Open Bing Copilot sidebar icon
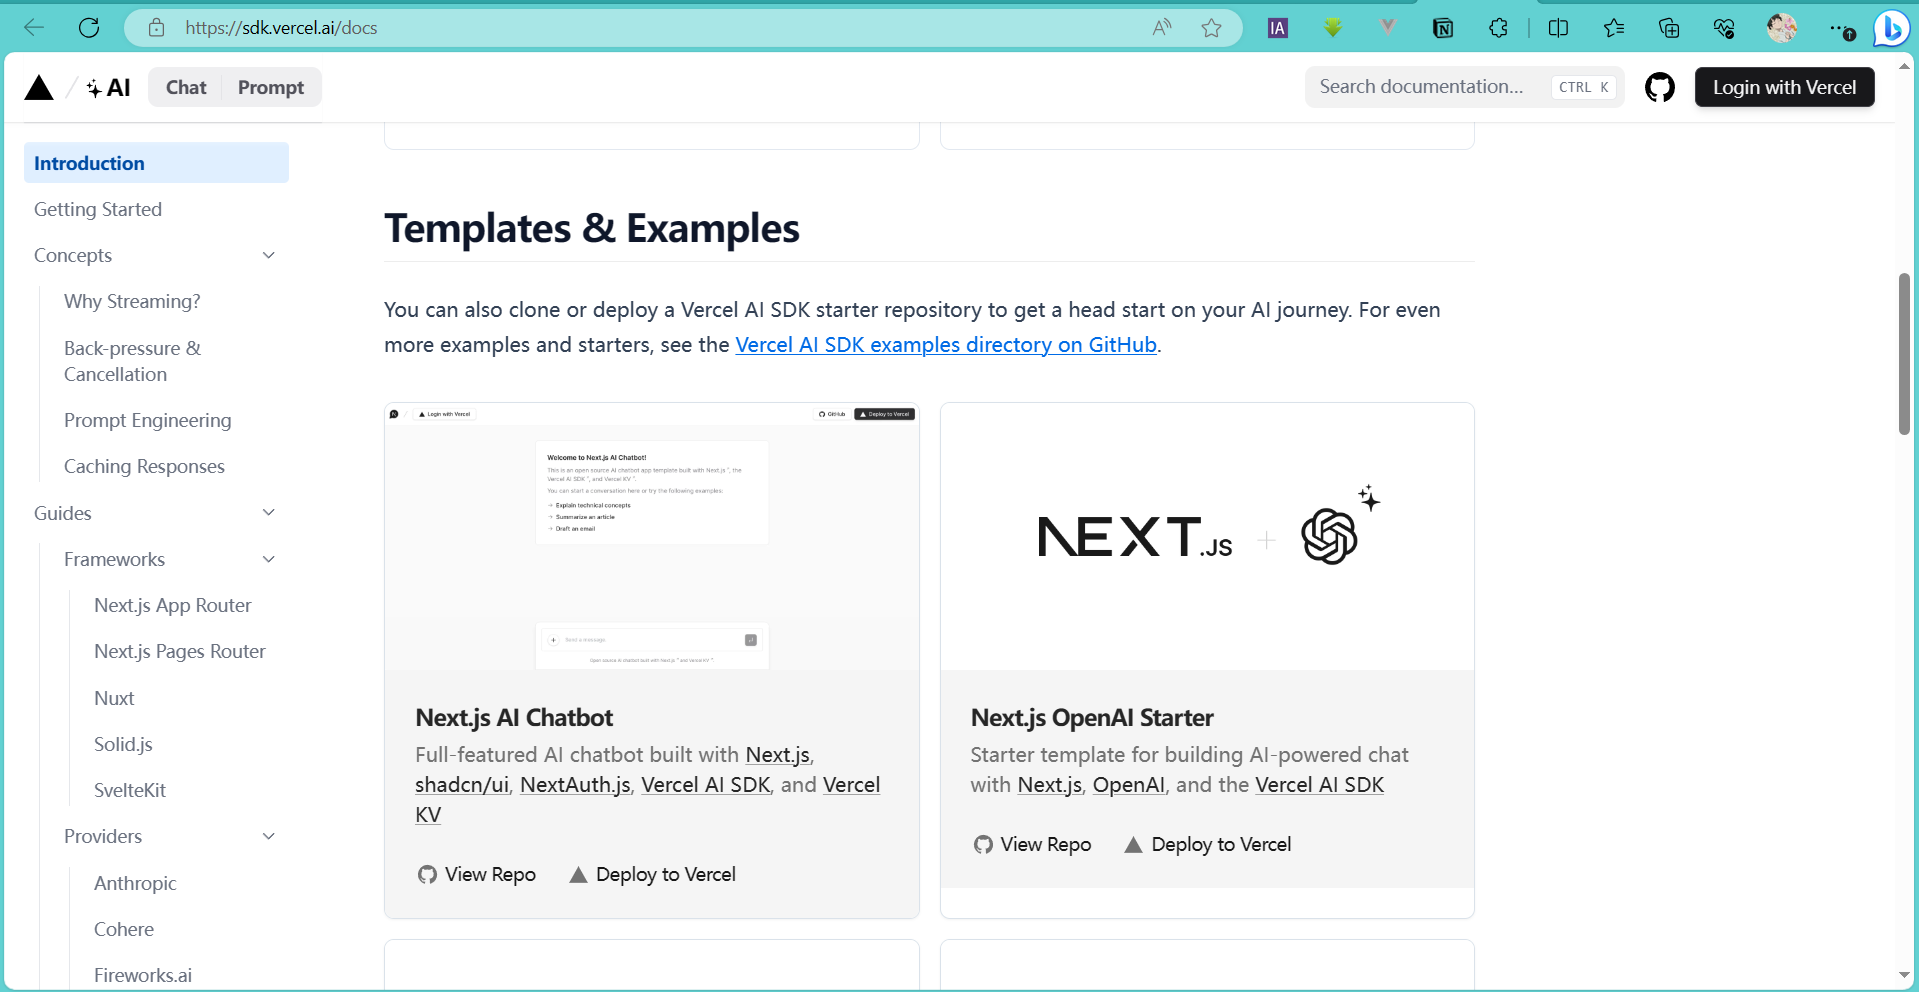1919x992 pixels. [x=1891, y=28]
